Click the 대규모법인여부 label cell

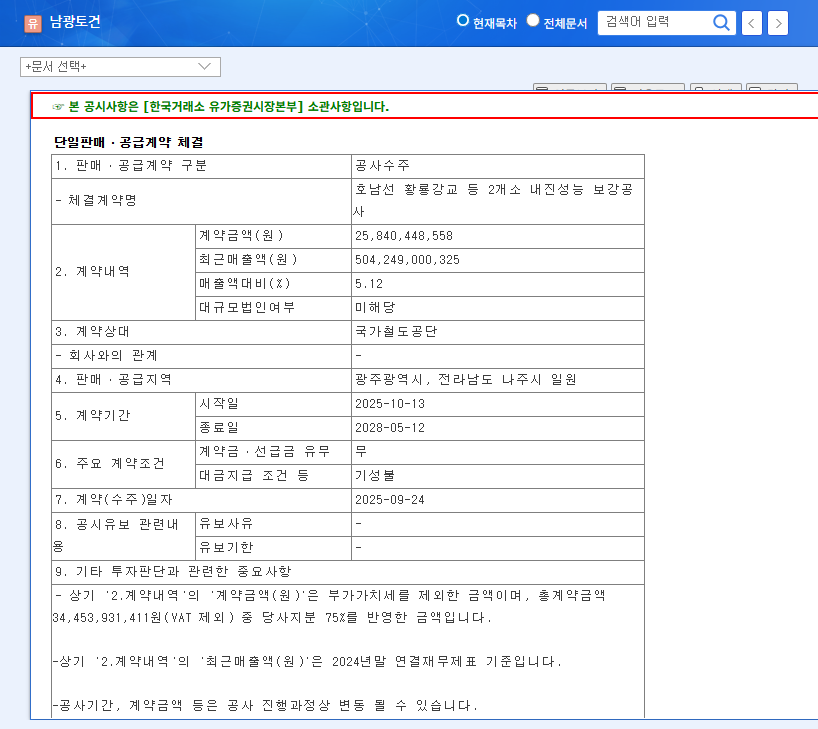pyautogui.click(x=273, y=308)
